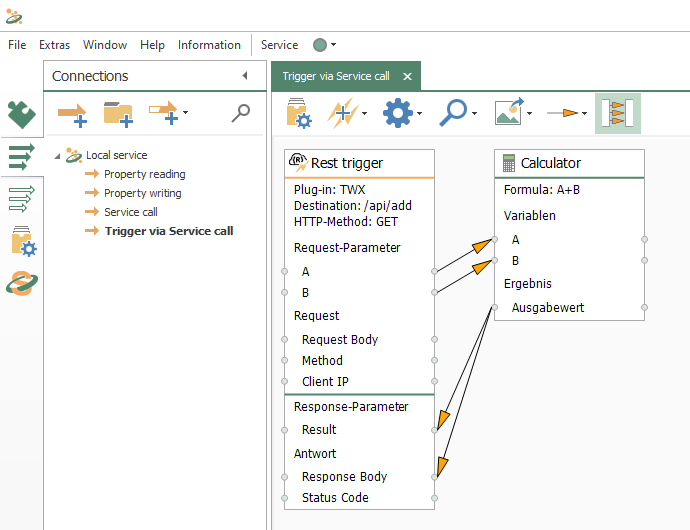690x530 pixels.
Task: Toggle the highlighted layout view toolbar button
Action: click(x=617, y=113)
